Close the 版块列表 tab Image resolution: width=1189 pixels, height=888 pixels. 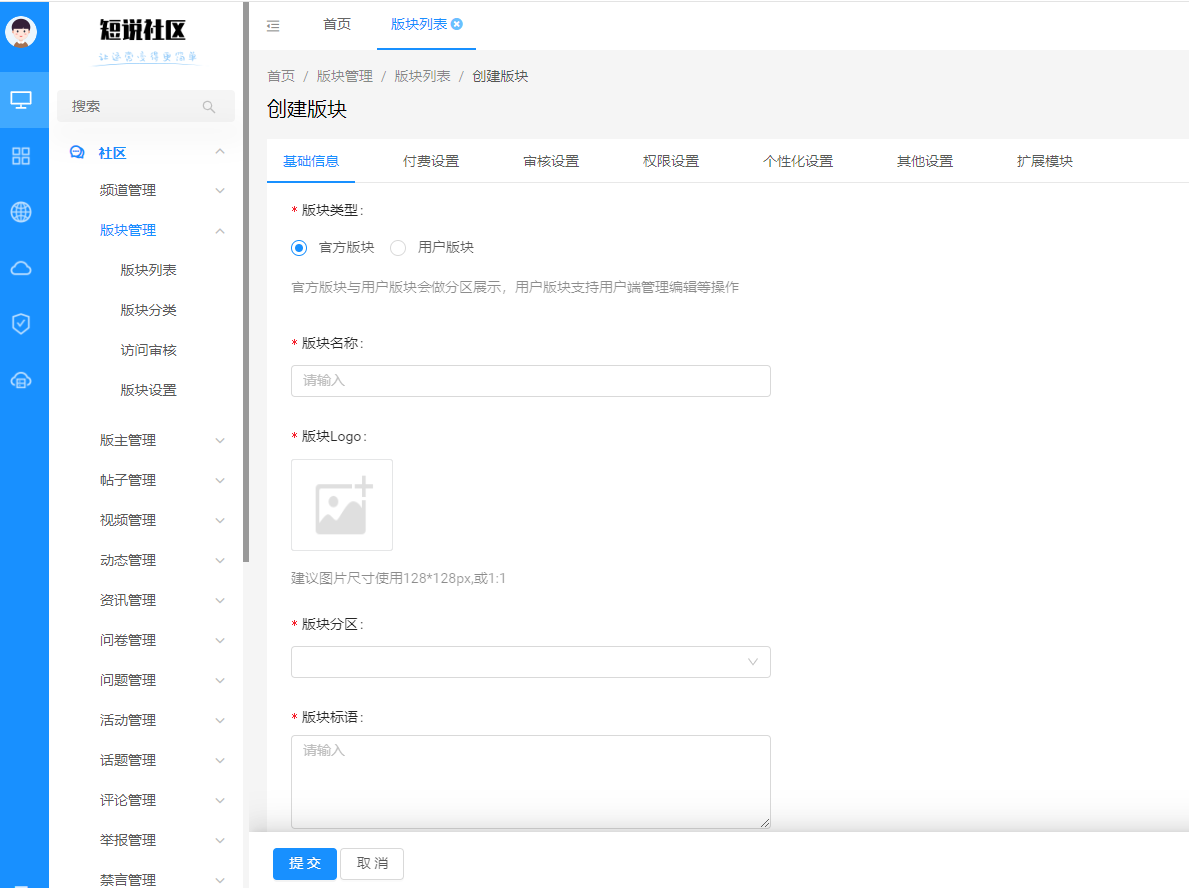click(457, 24)
